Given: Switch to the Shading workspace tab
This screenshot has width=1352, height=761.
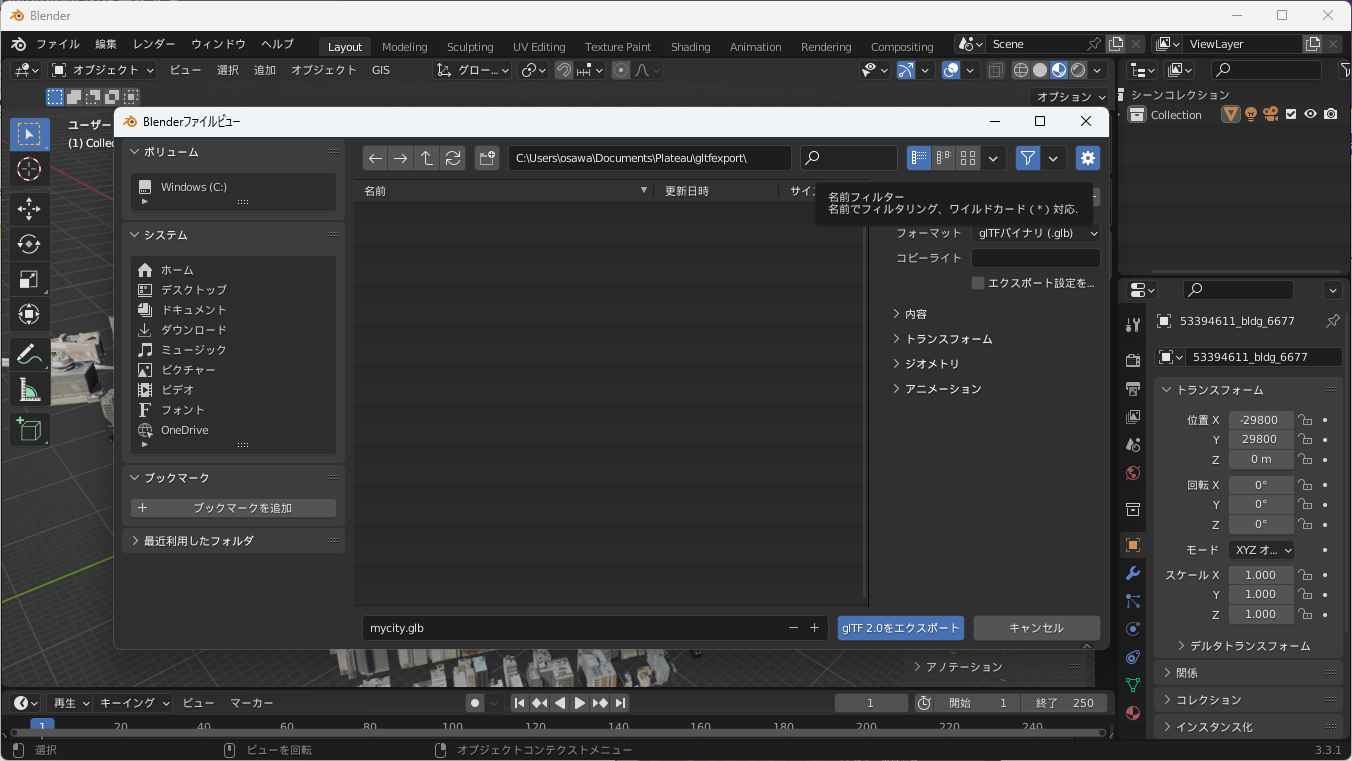Looking at the screenshot, I should pyautogui.click(x=690, y=47).
